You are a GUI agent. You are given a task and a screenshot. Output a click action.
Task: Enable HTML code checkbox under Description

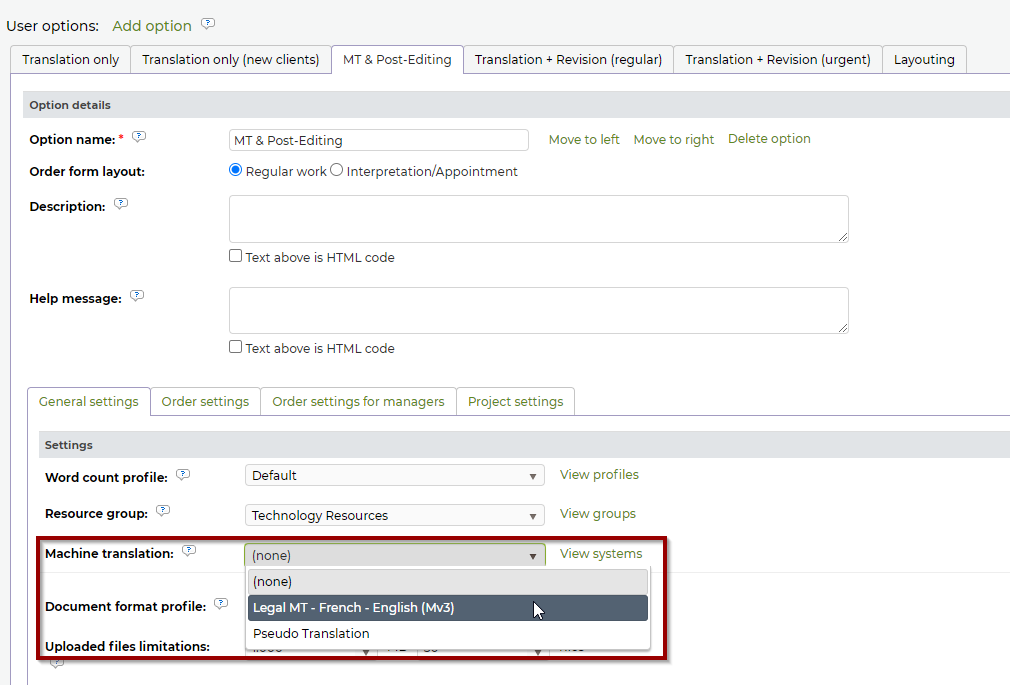[x=236, y=256]
